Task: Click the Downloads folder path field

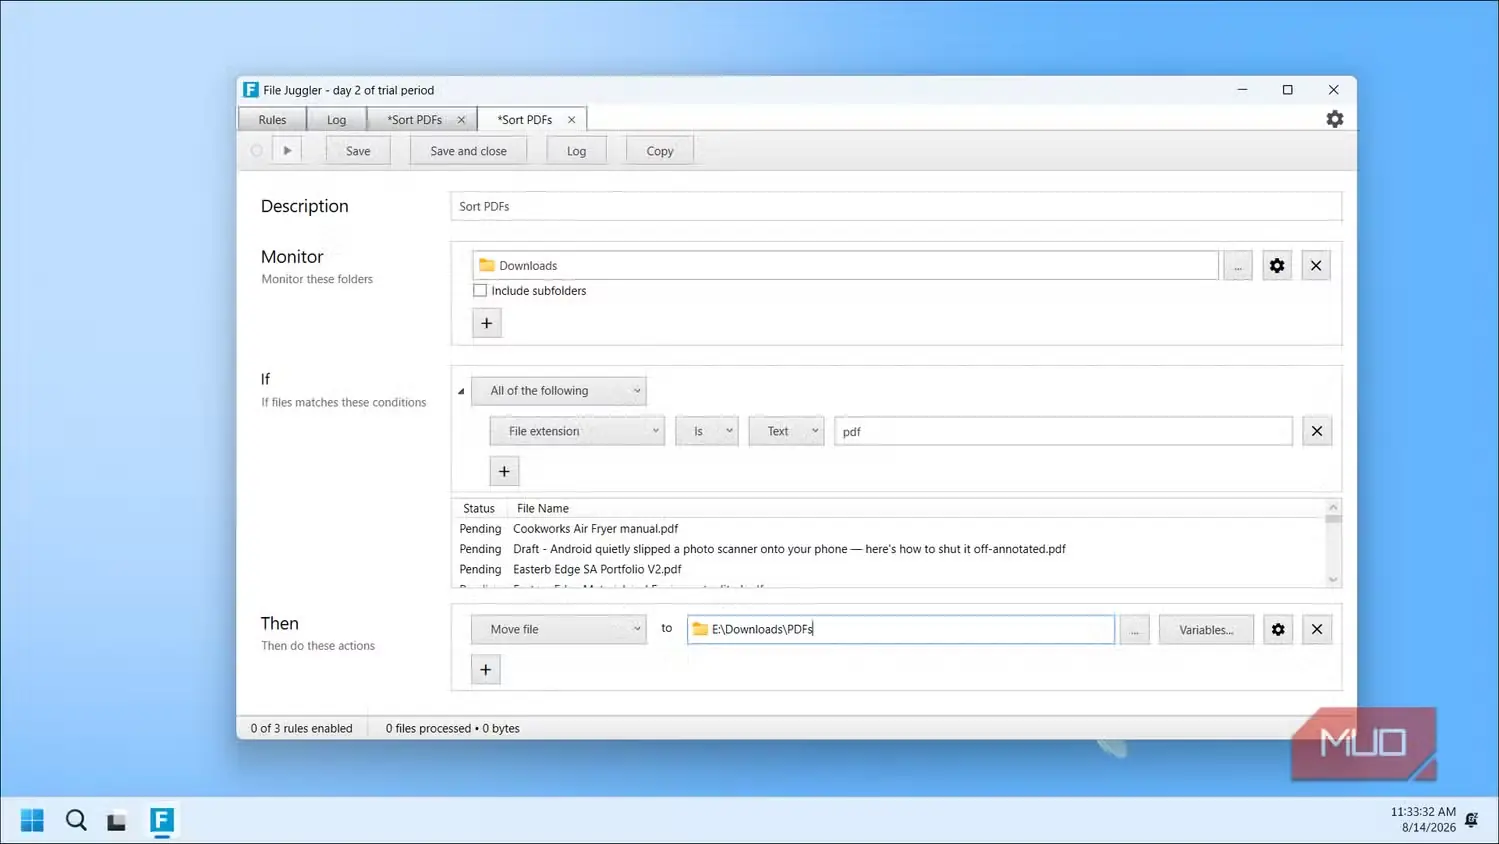Action: pyautogui.click(x=845, y=265)
